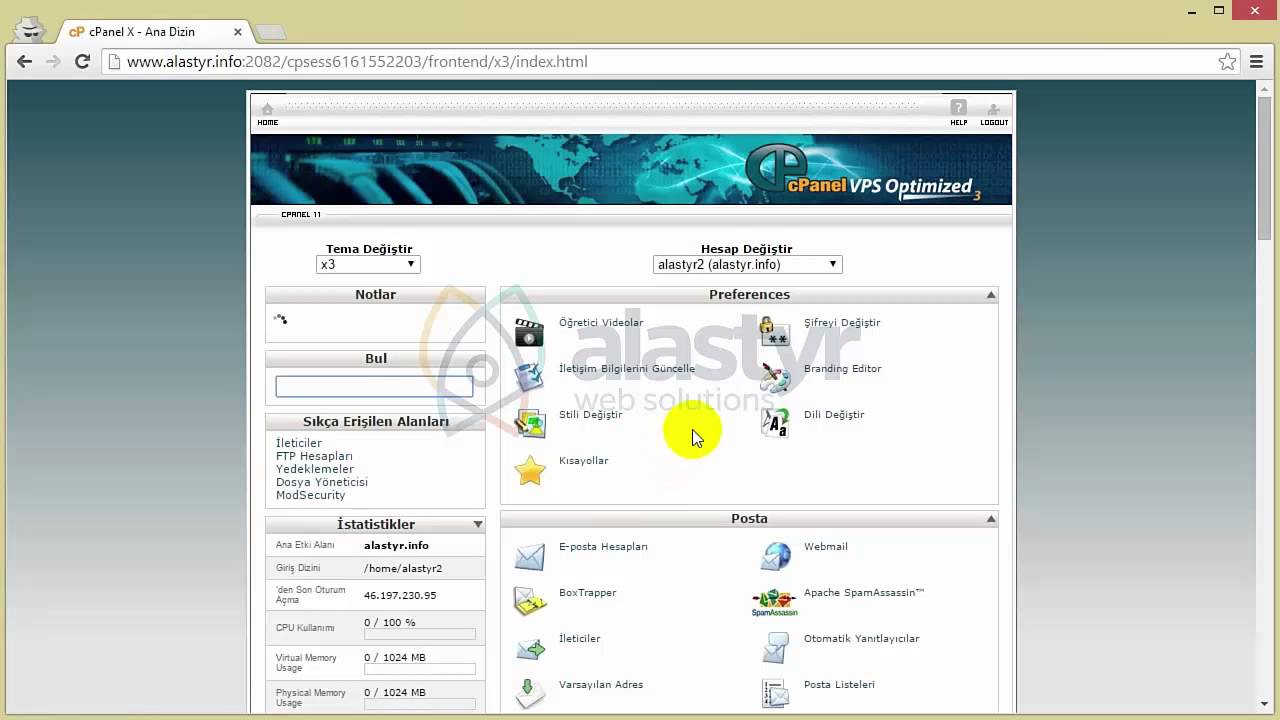Viewport: 1280px width, 720px height.
Task: Click the Öğretici Videolar text link
Action: pos(601,323)
